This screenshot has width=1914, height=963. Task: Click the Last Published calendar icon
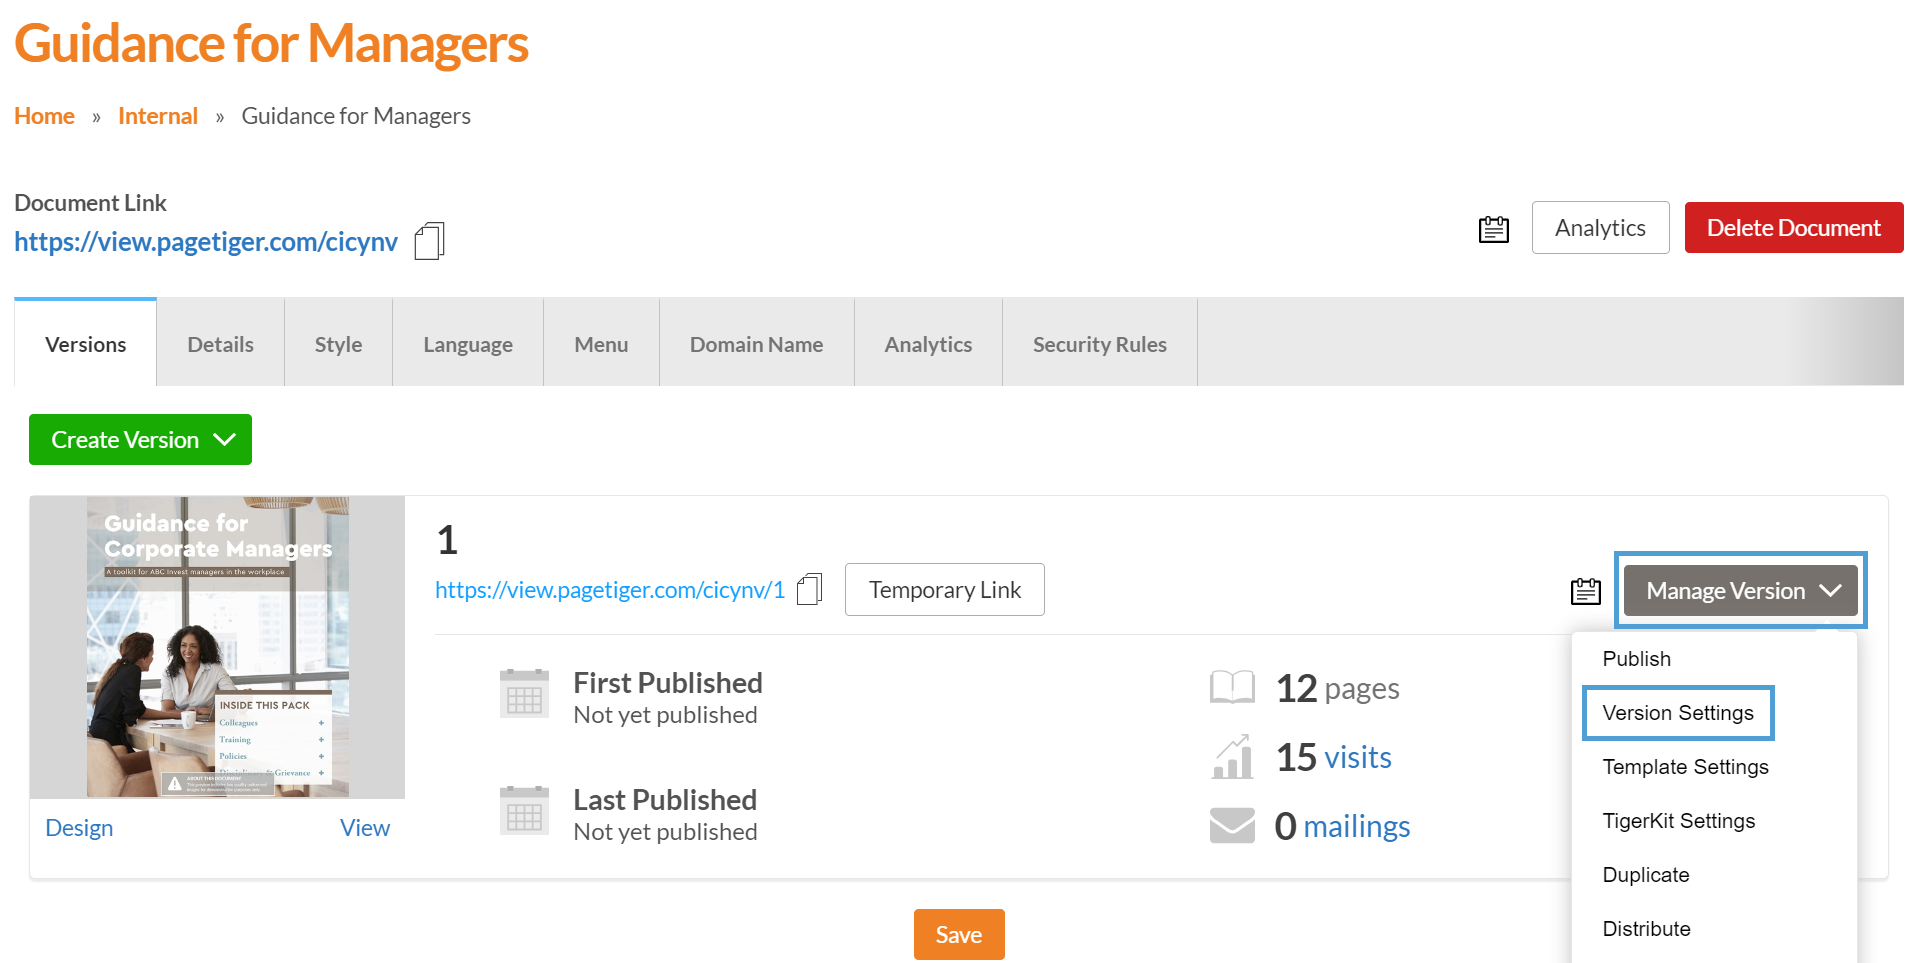[x=524, y=811]
